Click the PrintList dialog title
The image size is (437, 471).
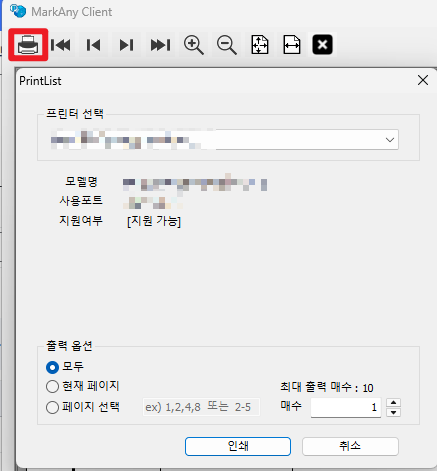pos(40,81)
